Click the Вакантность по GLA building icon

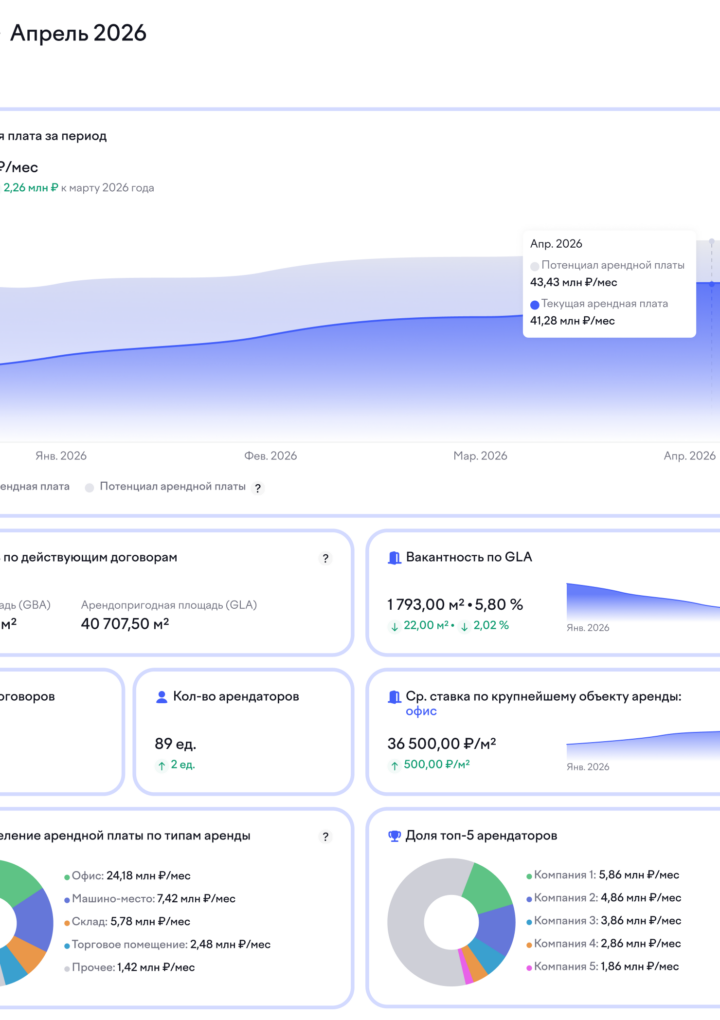pyautogui.click(x=394, y=557)
